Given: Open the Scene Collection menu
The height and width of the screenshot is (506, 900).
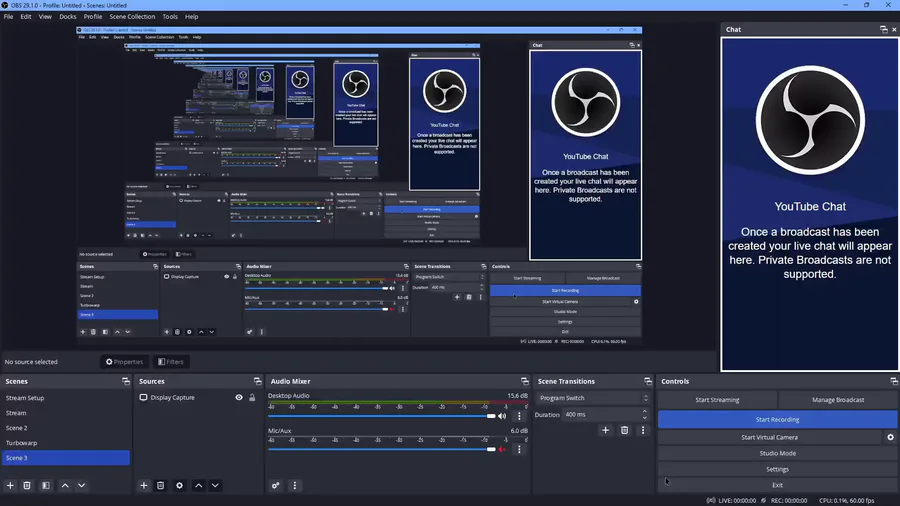Looking at the screenshot, I should point(132,17).
